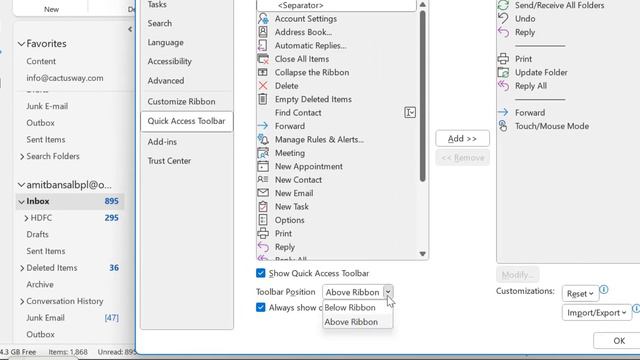
Task: Click the commands list scrollbar thumb
Action: click(x=422, y=96)
